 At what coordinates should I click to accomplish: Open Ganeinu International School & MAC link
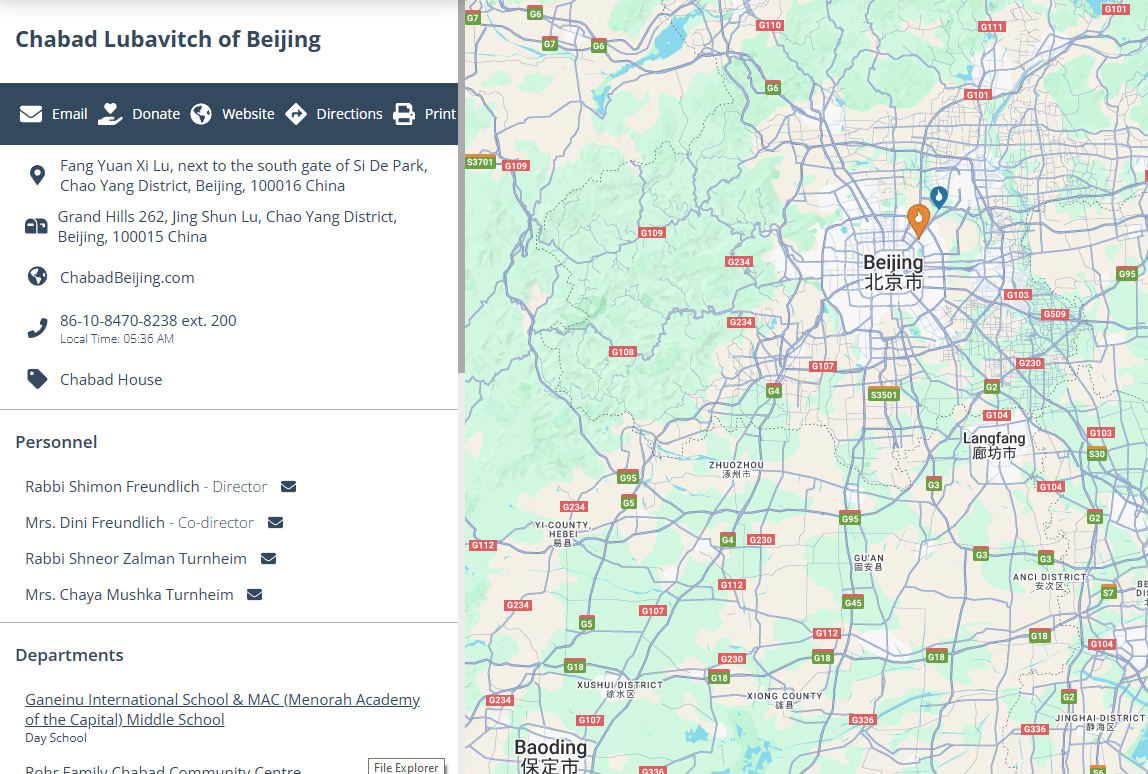[223, 710]
